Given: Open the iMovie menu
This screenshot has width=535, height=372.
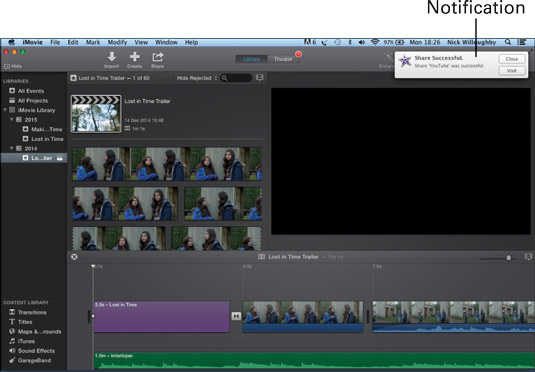Looking at the screenshot, I should coord(32,42).
